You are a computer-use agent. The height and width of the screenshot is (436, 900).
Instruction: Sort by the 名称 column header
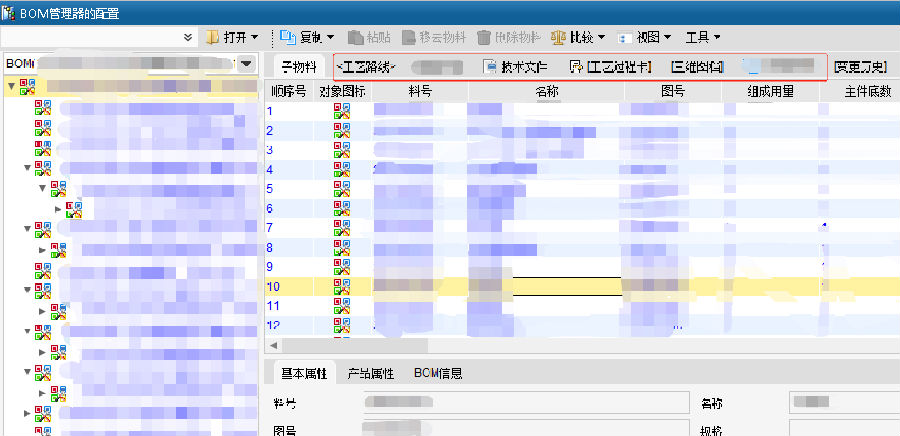pos(546,91)
